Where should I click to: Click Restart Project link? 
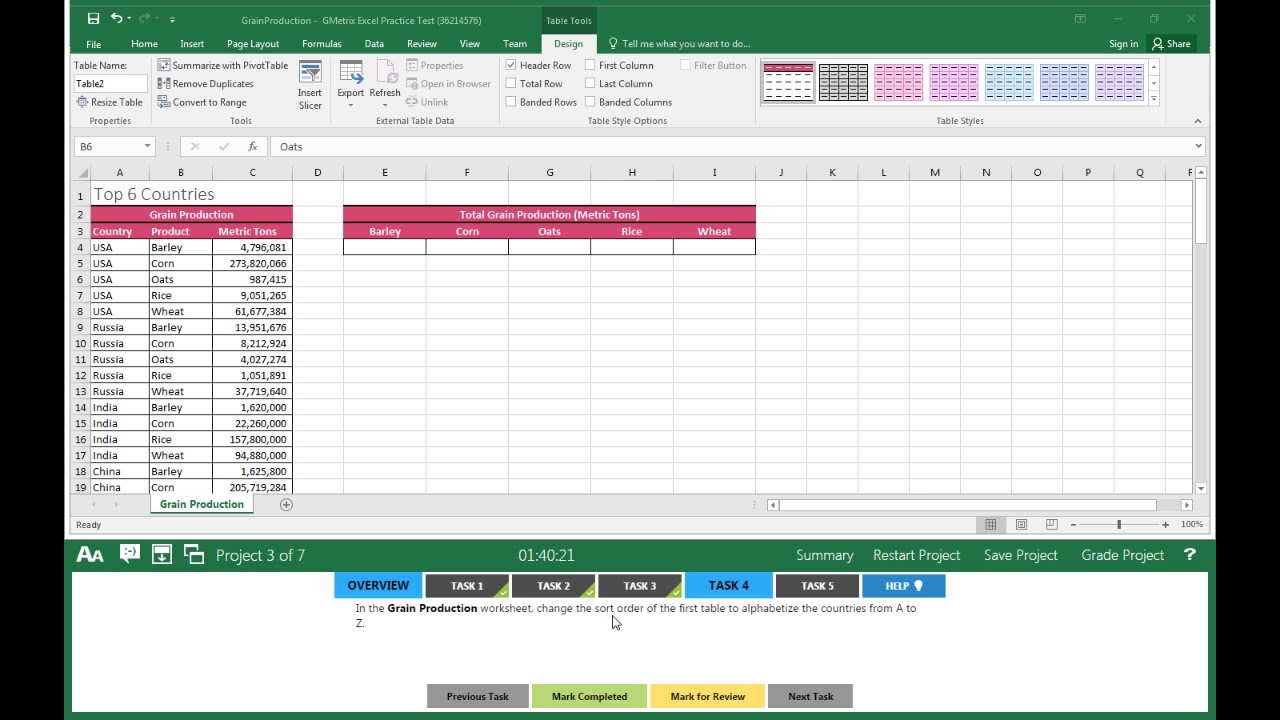(916, 555)
